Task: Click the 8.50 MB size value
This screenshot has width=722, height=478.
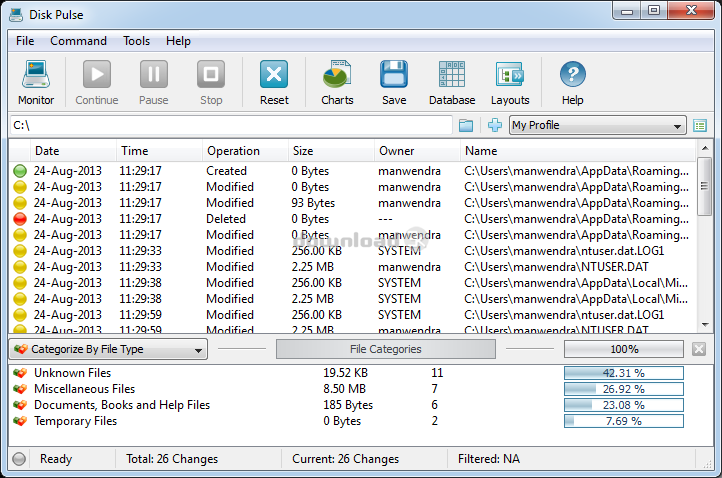Action: tap(344, 389)
